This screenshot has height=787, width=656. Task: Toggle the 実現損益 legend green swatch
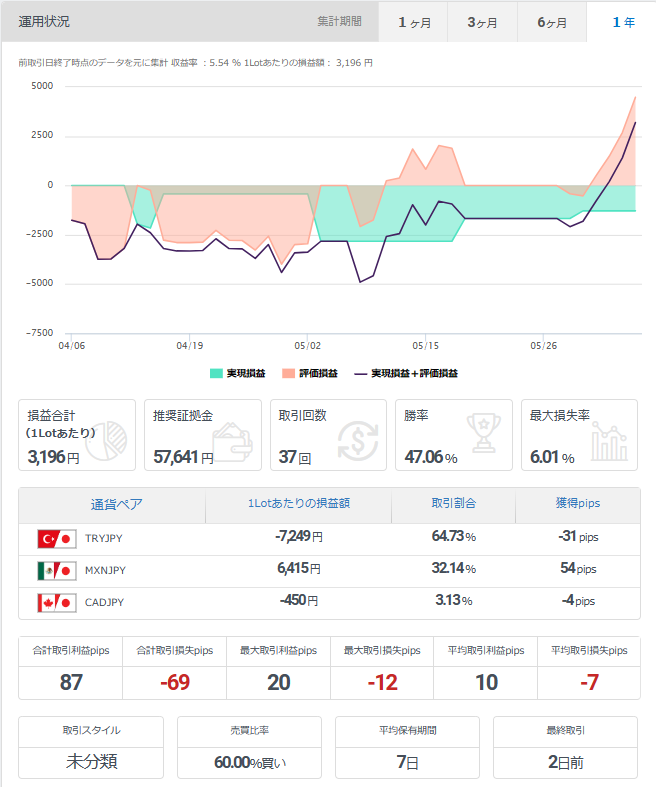pyautogui.click(x=216, y=373)
